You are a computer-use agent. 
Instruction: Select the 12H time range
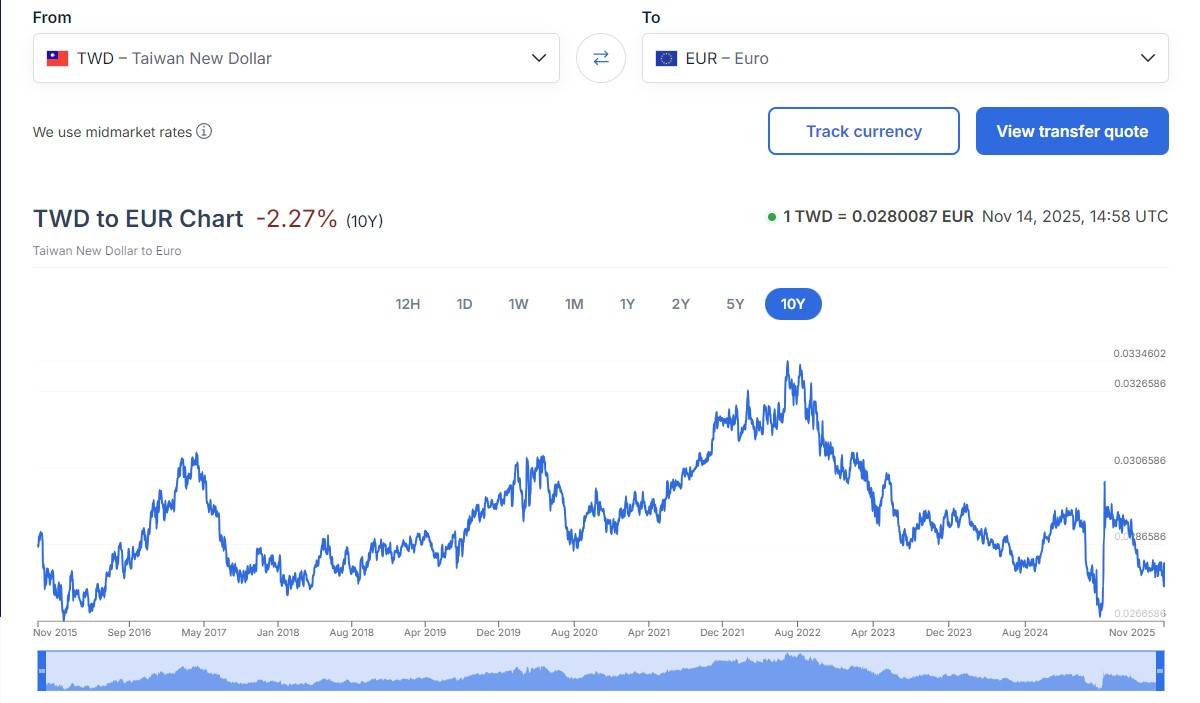[x=408, y=304]
